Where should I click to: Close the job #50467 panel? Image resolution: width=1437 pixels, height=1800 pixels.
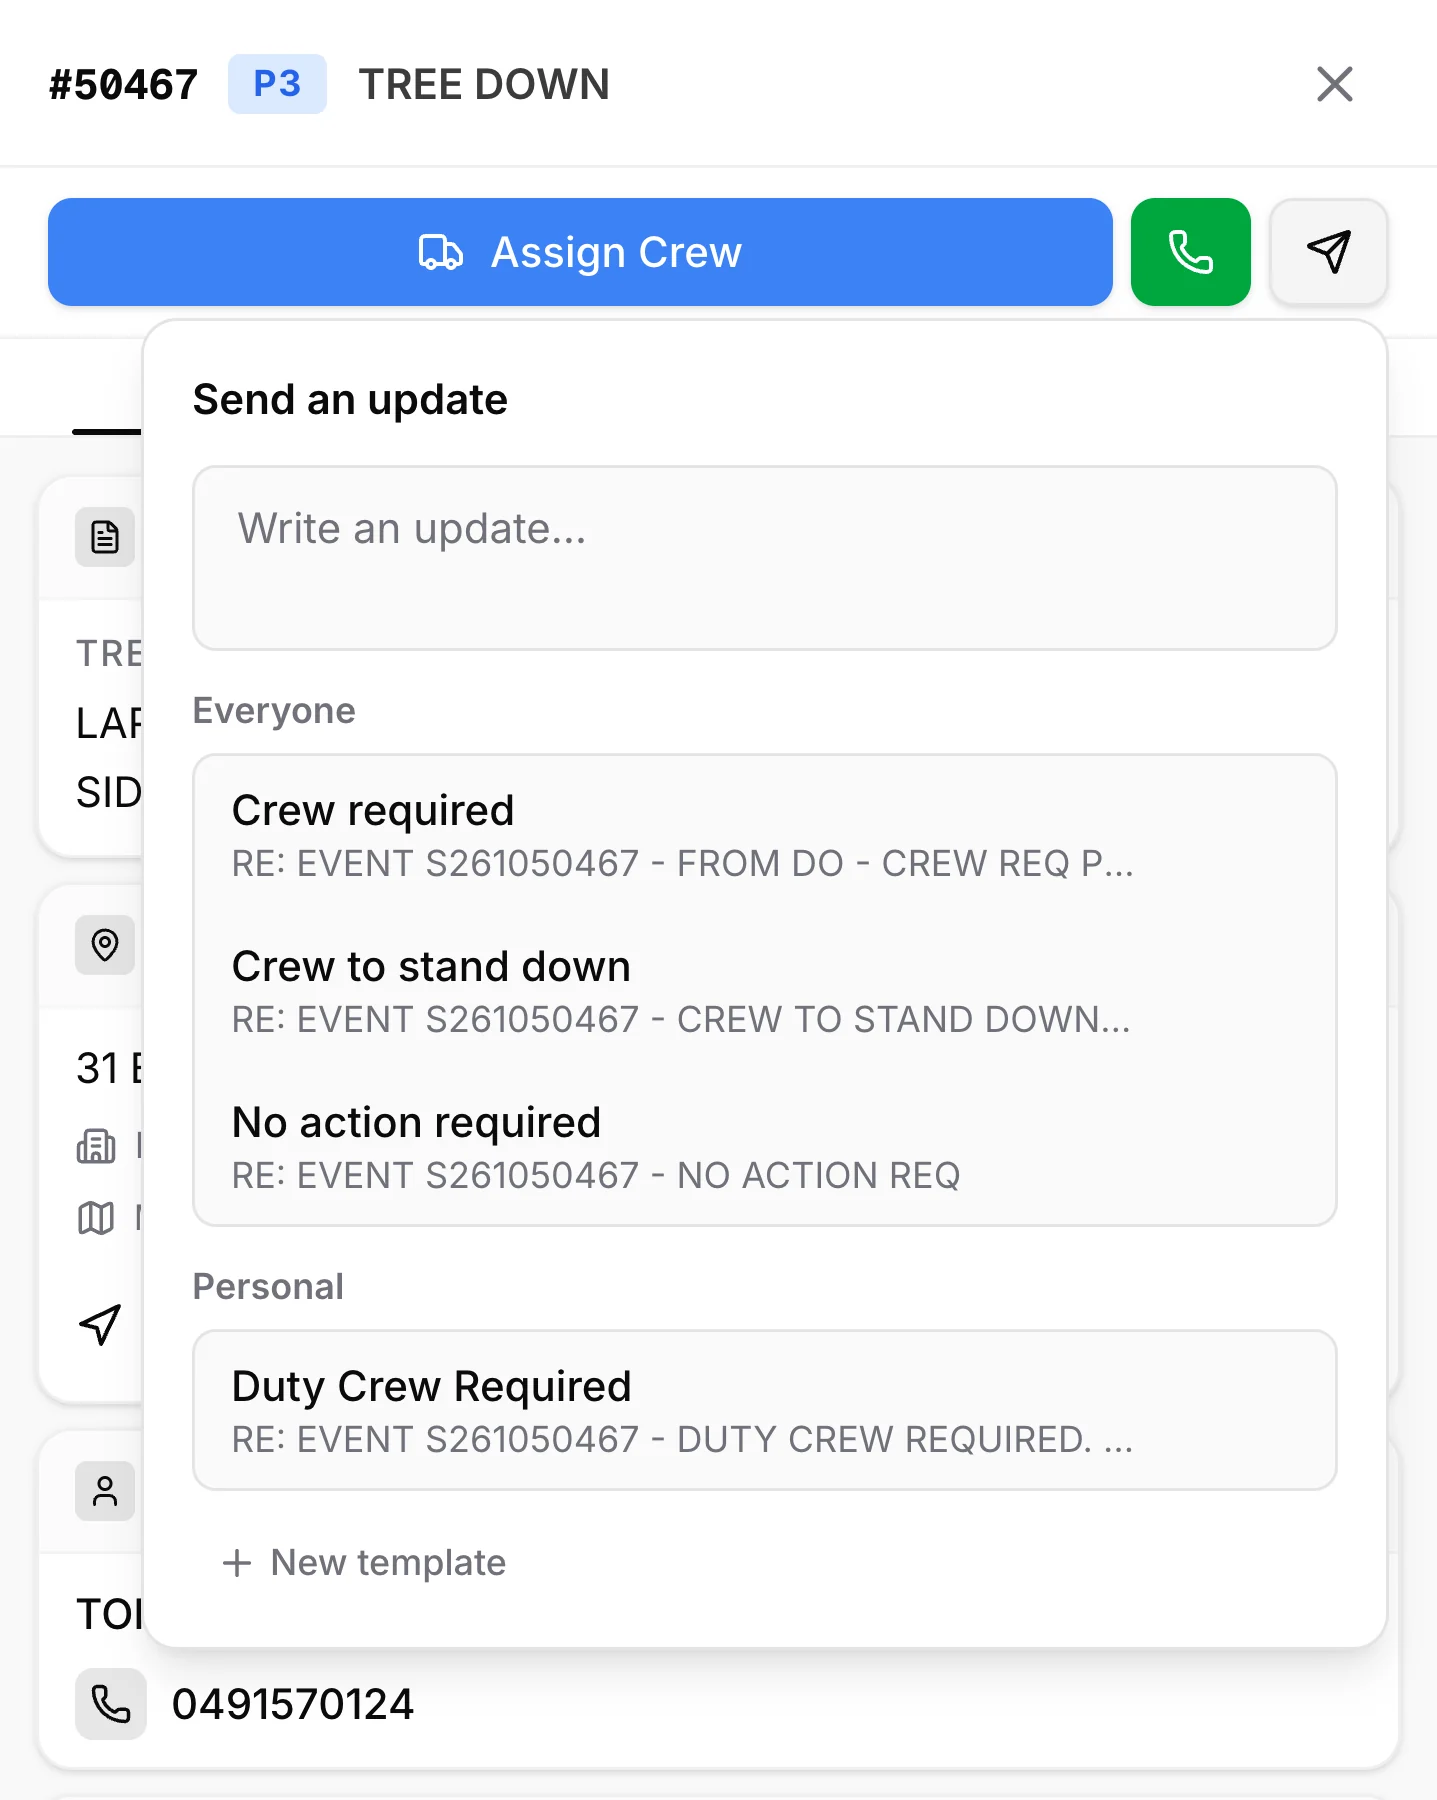1335,84
